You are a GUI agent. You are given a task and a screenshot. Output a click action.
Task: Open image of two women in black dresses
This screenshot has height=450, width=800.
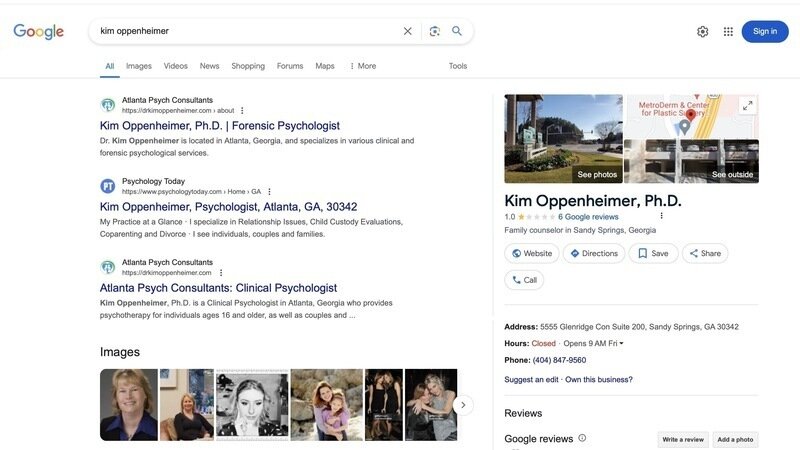(x=384, y=405)
